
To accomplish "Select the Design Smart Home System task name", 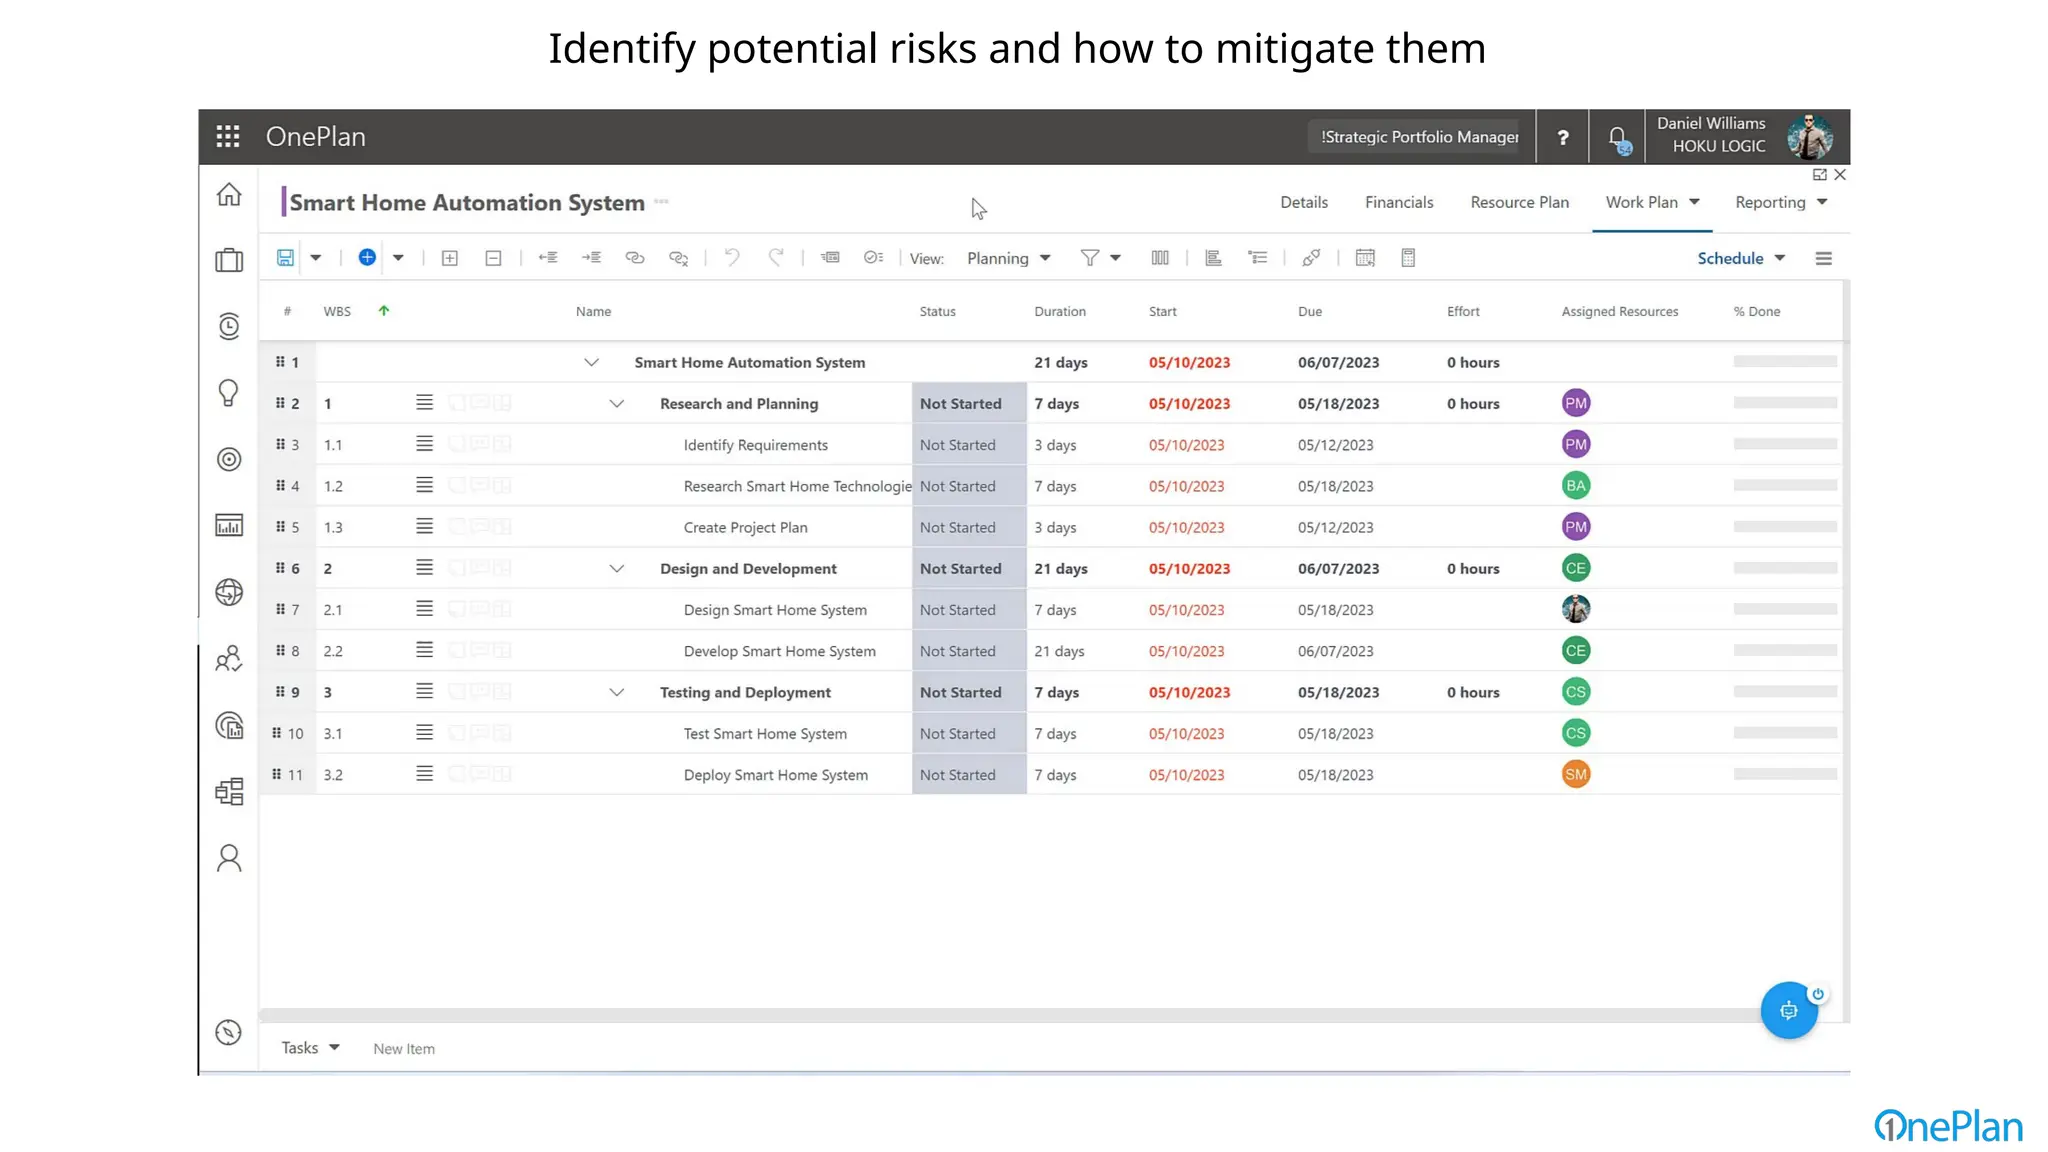I will tap(775, 610).
